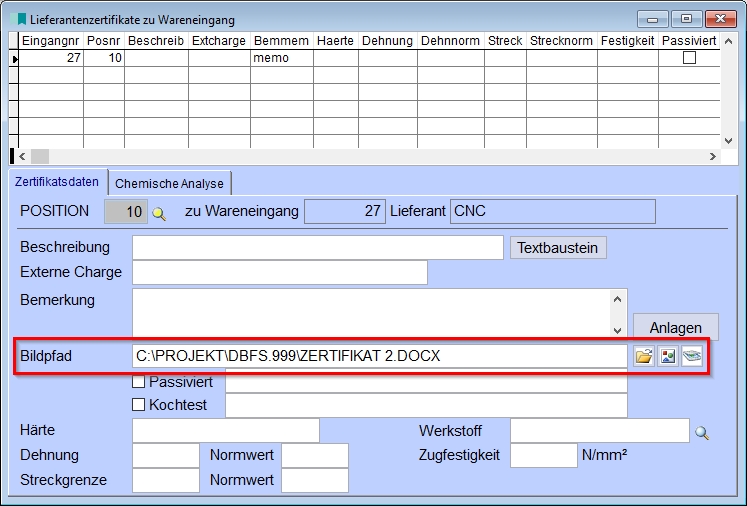Maximize the Lieferantenzertifikate window

point(686,19)
